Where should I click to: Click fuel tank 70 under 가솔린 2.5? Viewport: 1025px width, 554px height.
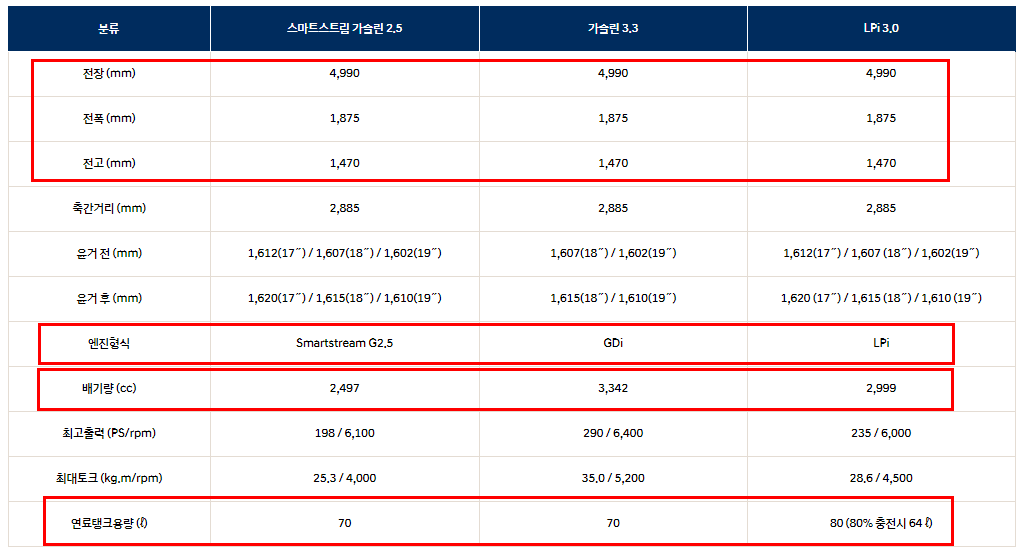(x=344, y=523)
